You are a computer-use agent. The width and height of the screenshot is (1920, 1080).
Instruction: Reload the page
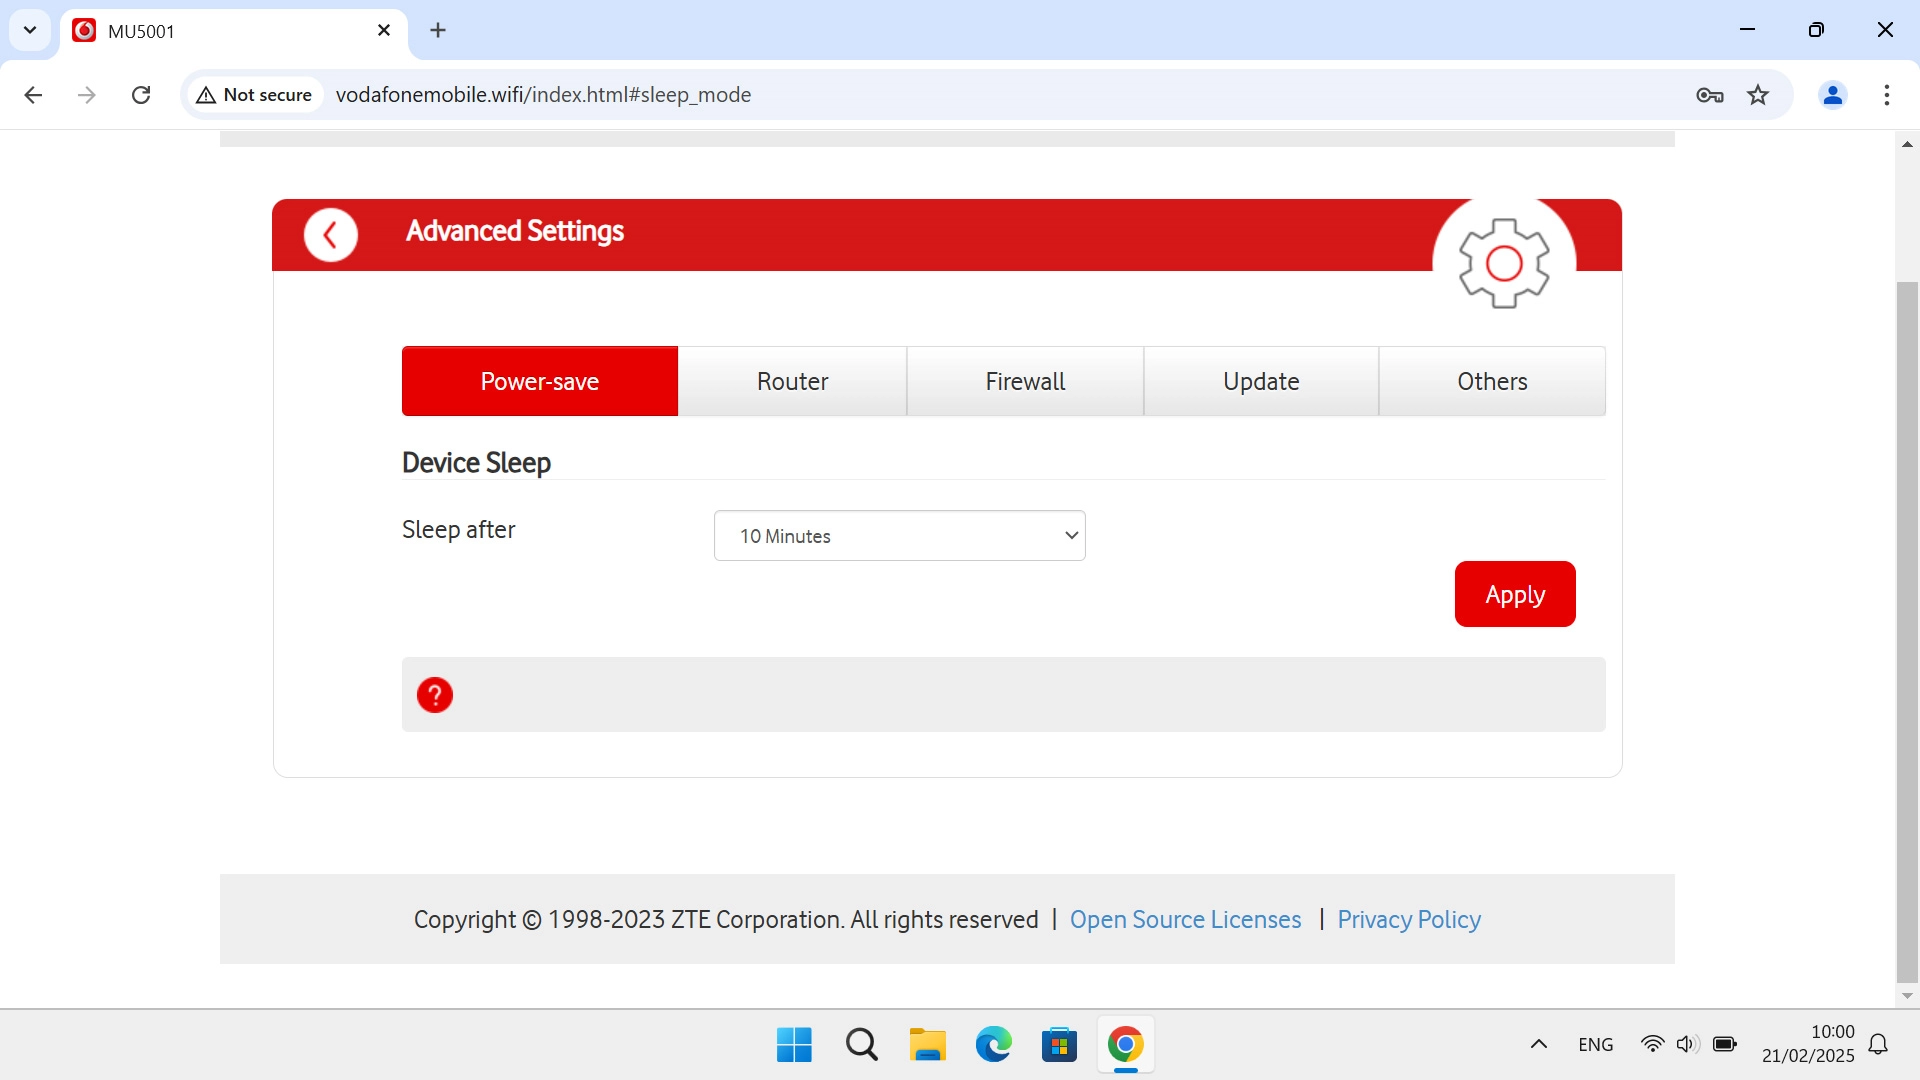pyautogui.click(x=141, y=95)
